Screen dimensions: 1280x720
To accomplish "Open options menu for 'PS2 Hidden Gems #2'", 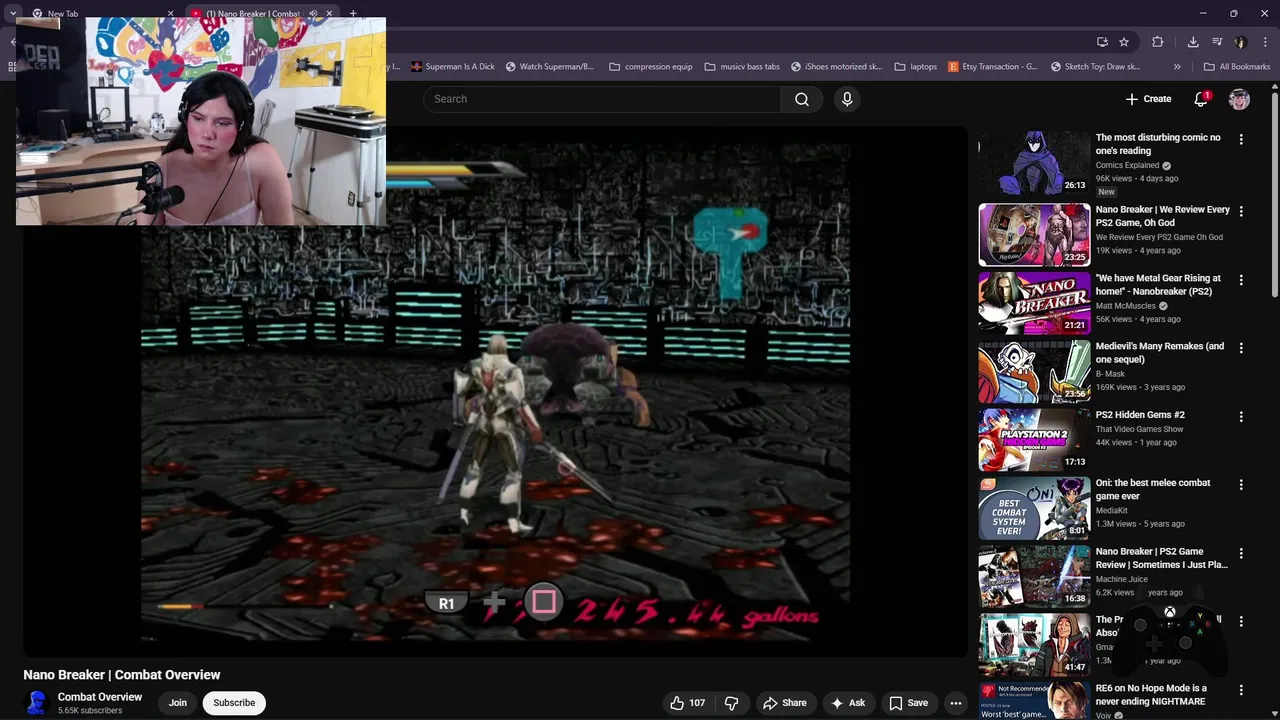I will click(1241, 416).
